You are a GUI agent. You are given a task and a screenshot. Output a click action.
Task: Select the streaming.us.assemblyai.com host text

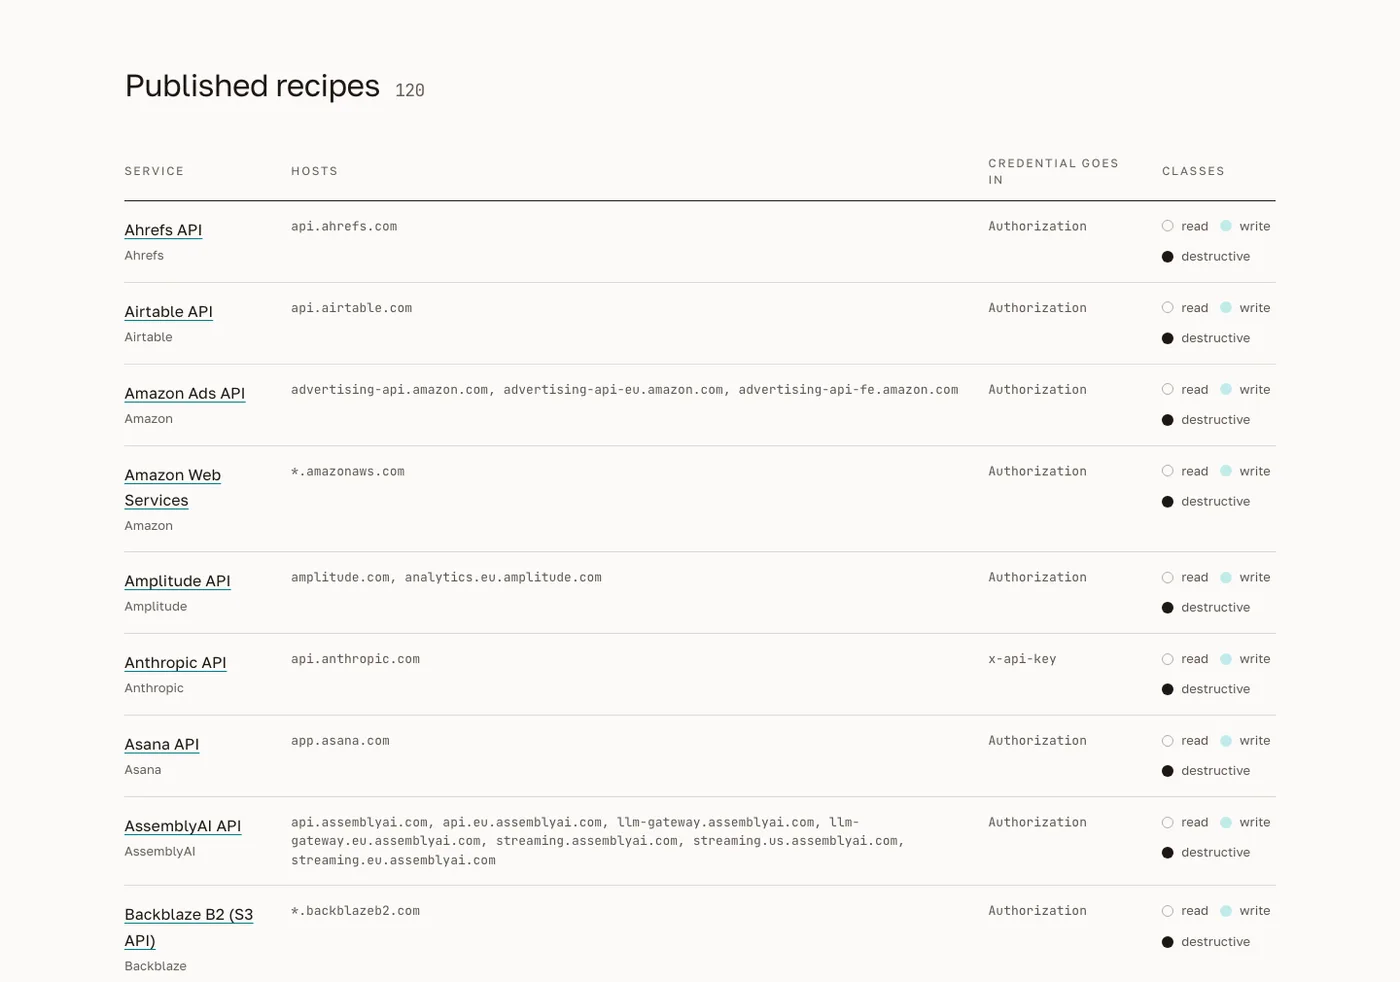(795, 841)
